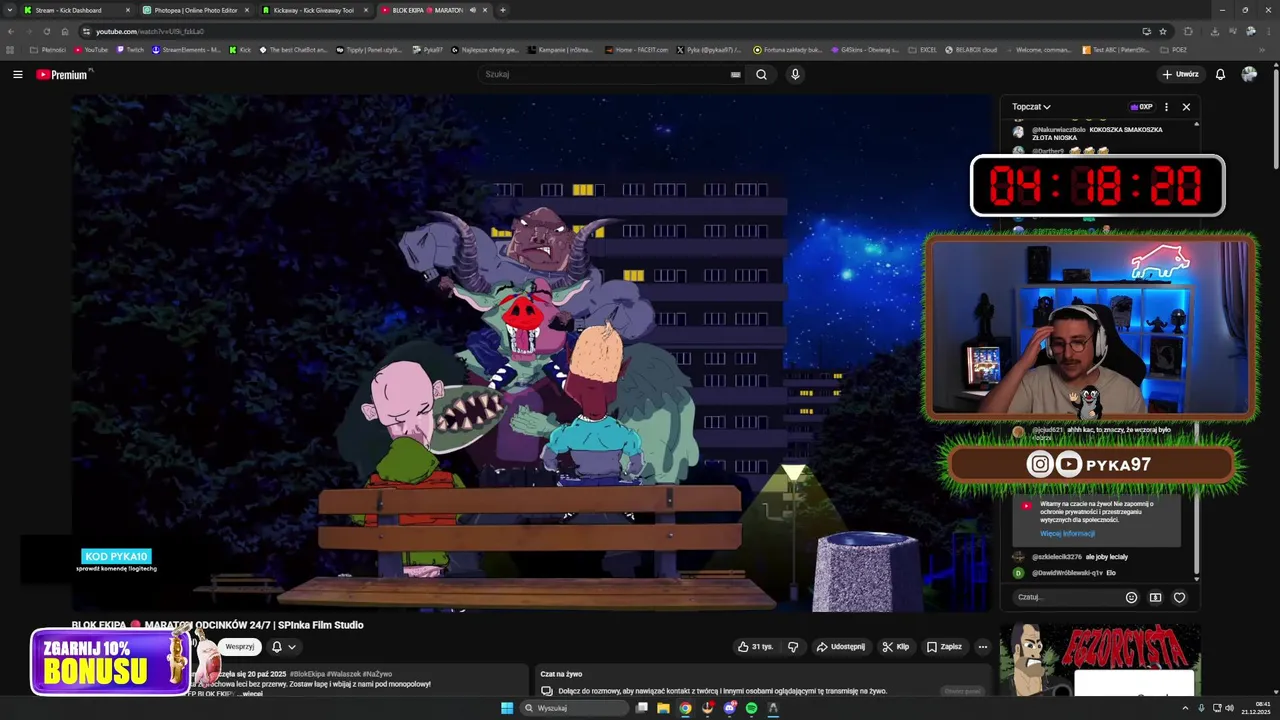Click the Super Chat dollar icon
The height and width of the screenshot is (720, 1280).
(x=1155, y=597)
